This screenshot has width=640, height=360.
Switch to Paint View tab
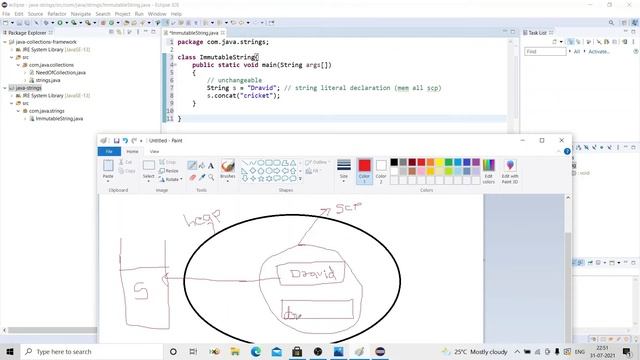[x=154, y=151]
